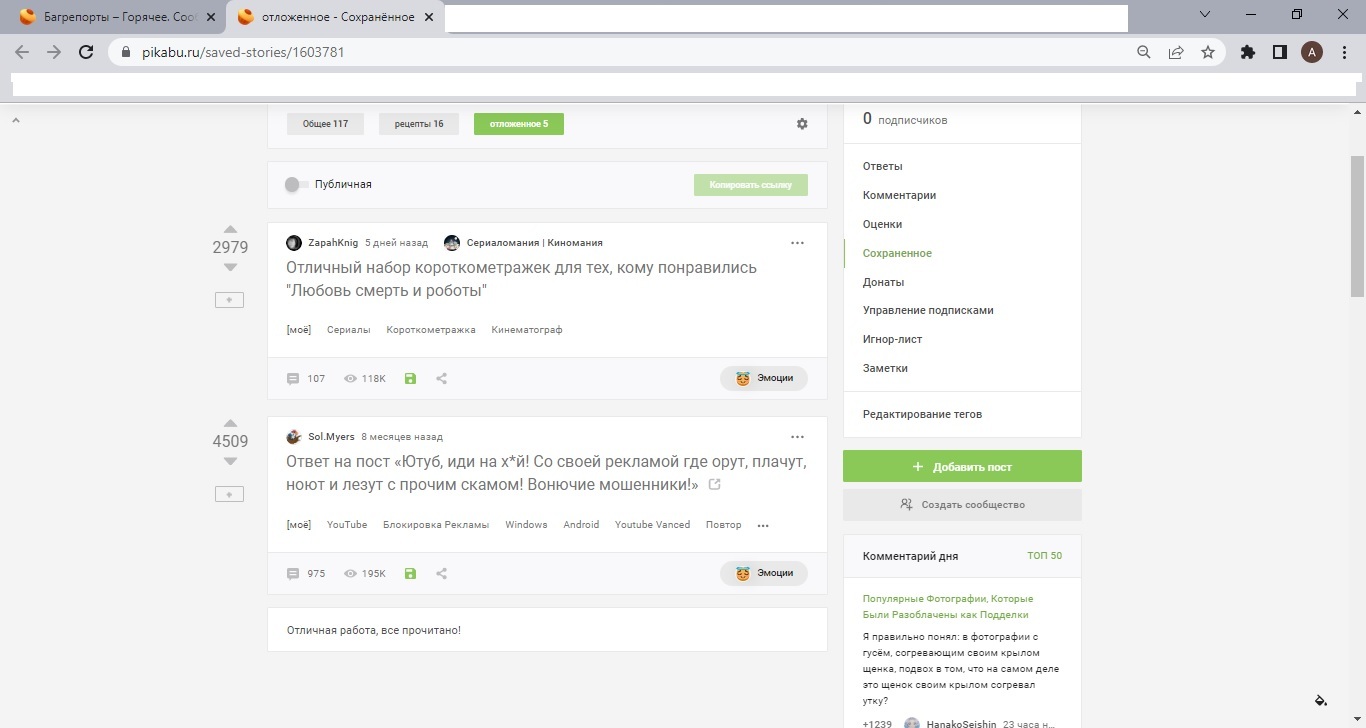Open Эмоции on the Sol.Myers post
The image size is (1366, 728).
point(764,573)
